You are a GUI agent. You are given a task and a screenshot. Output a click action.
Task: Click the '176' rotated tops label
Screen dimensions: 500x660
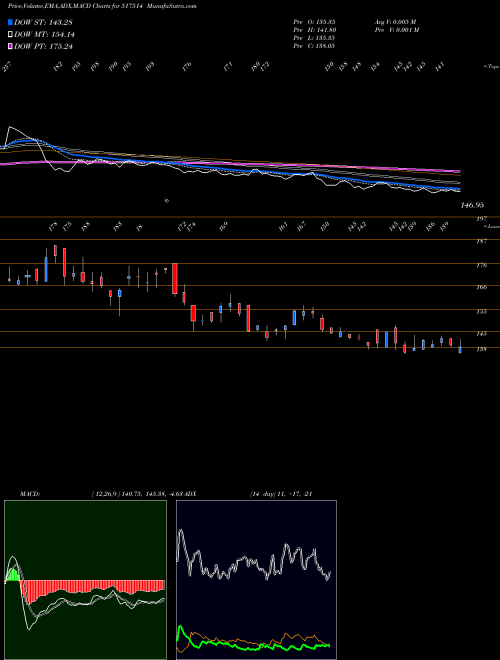pyautogui.click(x=187, y=66)
